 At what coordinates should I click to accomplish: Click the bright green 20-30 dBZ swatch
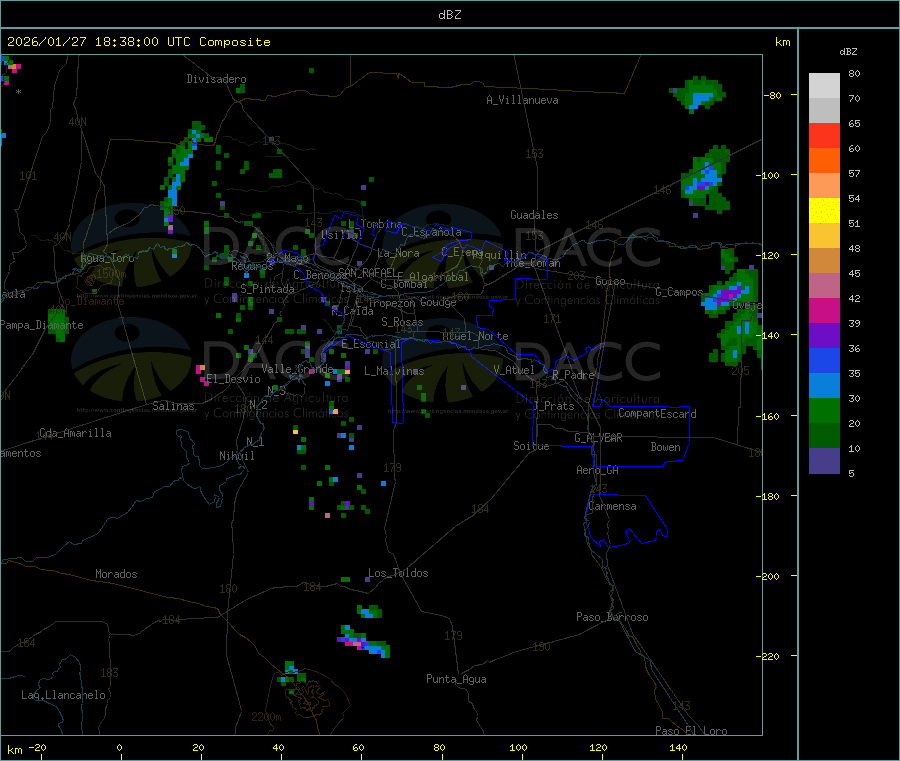point(824,411)
